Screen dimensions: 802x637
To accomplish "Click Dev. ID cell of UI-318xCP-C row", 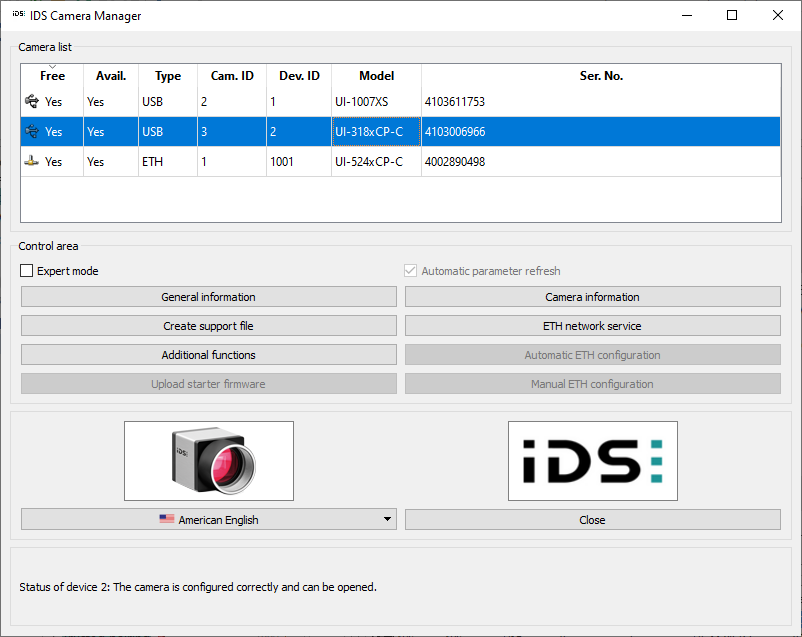I will (299, 131).
